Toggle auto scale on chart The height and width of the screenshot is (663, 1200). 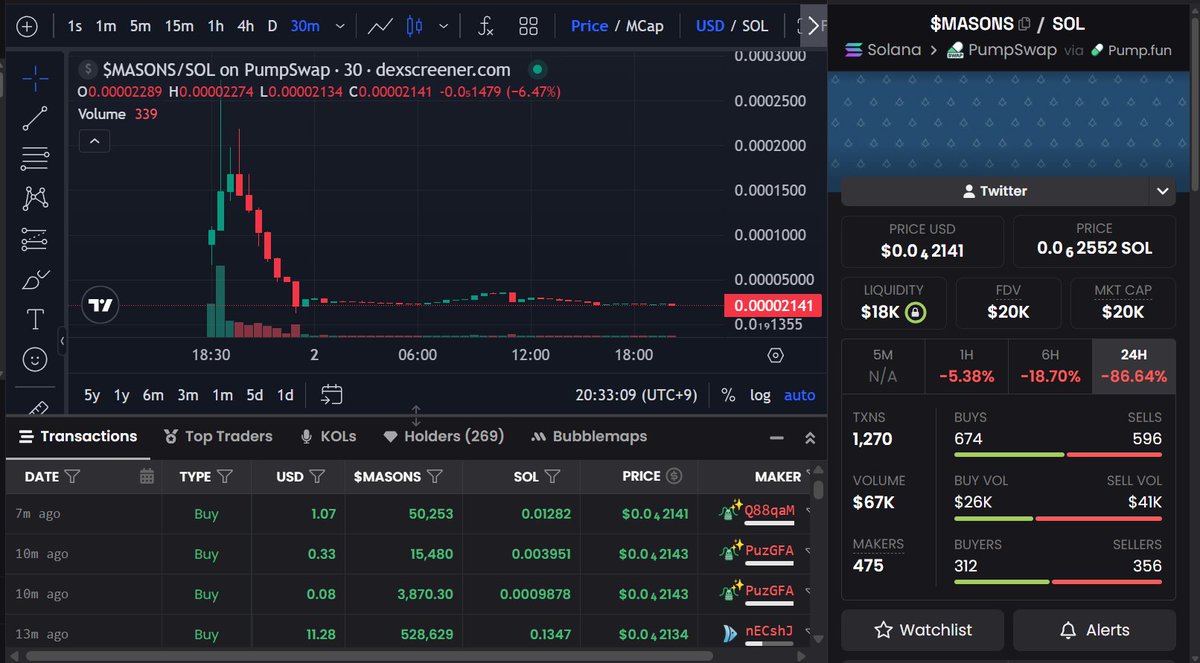799,395
